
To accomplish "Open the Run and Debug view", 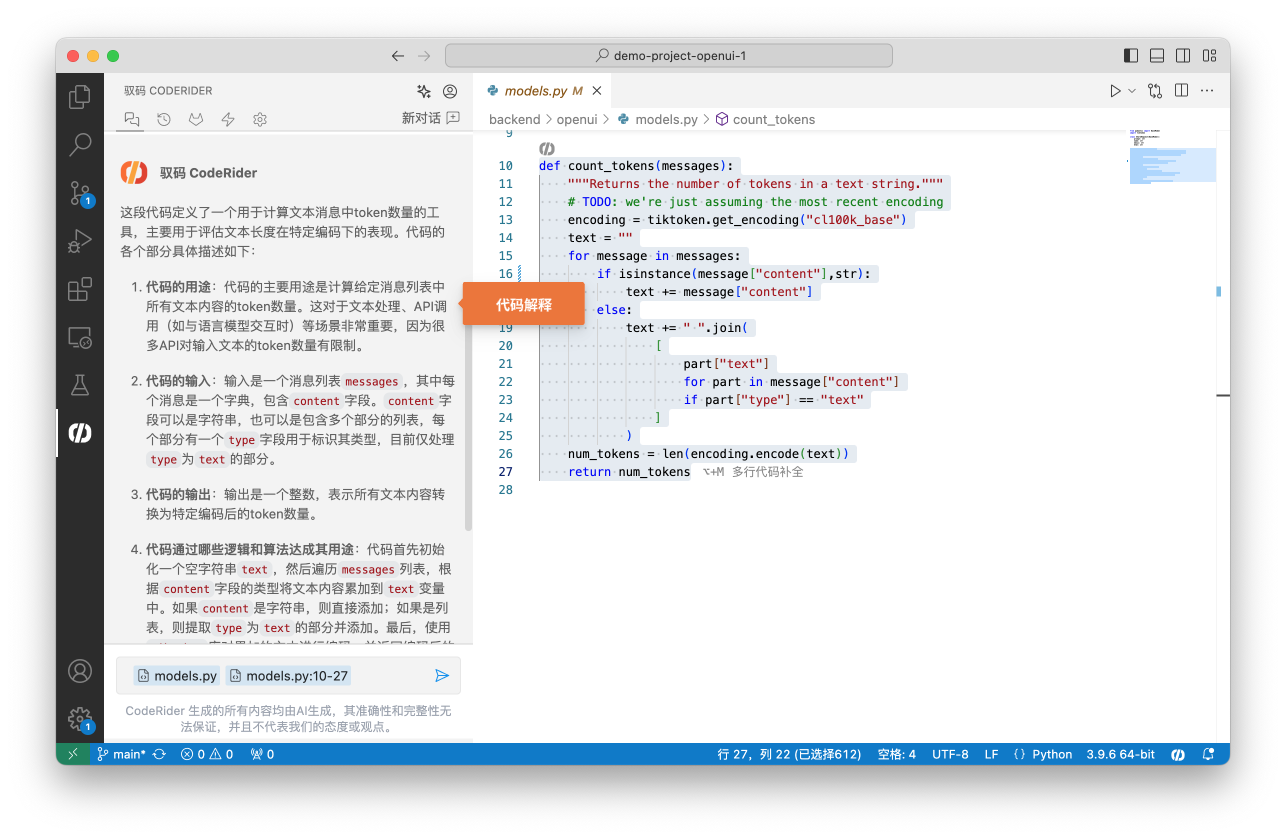I will pyautogui.click(x=80, y=241).
